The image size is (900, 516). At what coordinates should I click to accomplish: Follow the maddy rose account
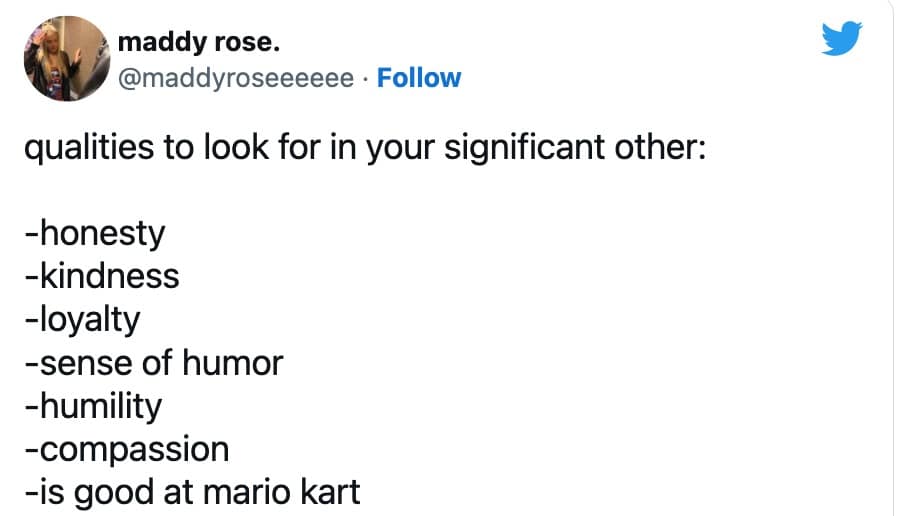tap(419, 78)
